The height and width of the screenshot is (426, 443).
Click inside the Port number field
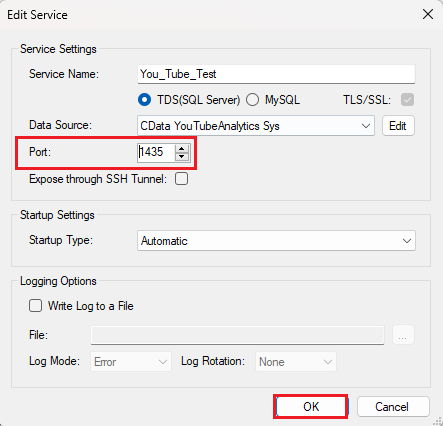(x=156, y=152)
